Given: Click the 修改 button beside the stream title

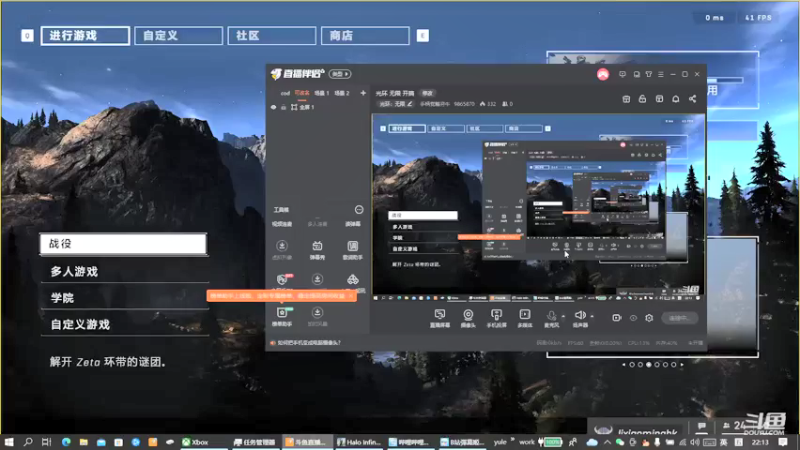Looking at the screenshot, I should click(427, 93).
